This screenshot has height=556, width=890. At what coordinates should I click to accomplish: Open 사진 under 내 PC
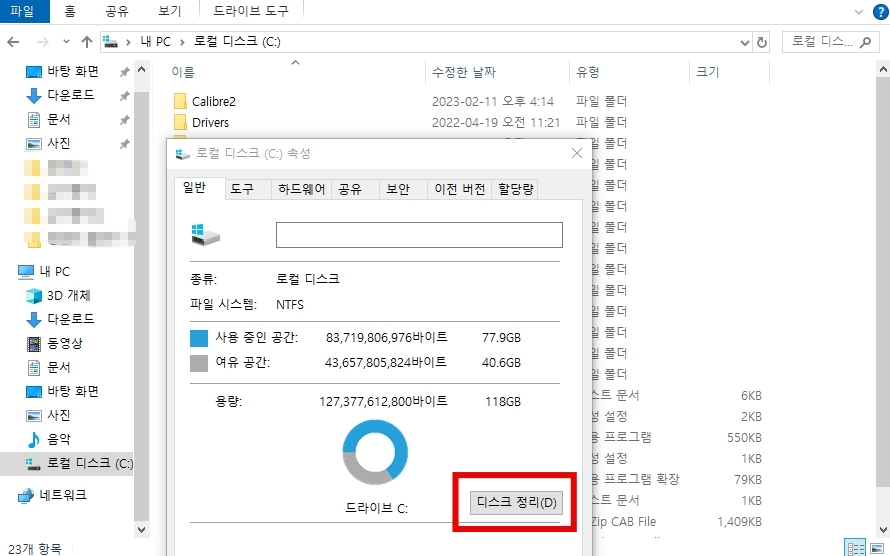click(58, 415)
